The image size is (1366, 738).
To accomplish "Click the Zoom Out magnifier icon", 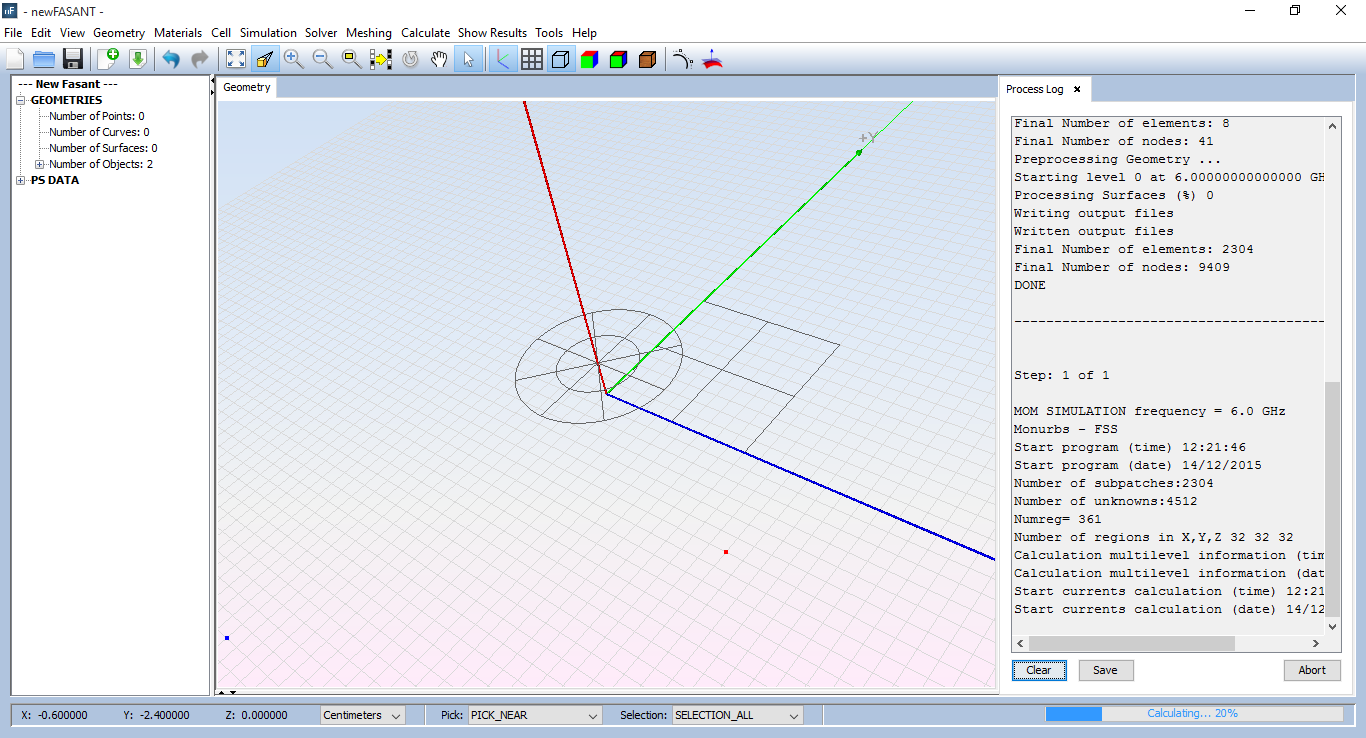I will (322, 59).
